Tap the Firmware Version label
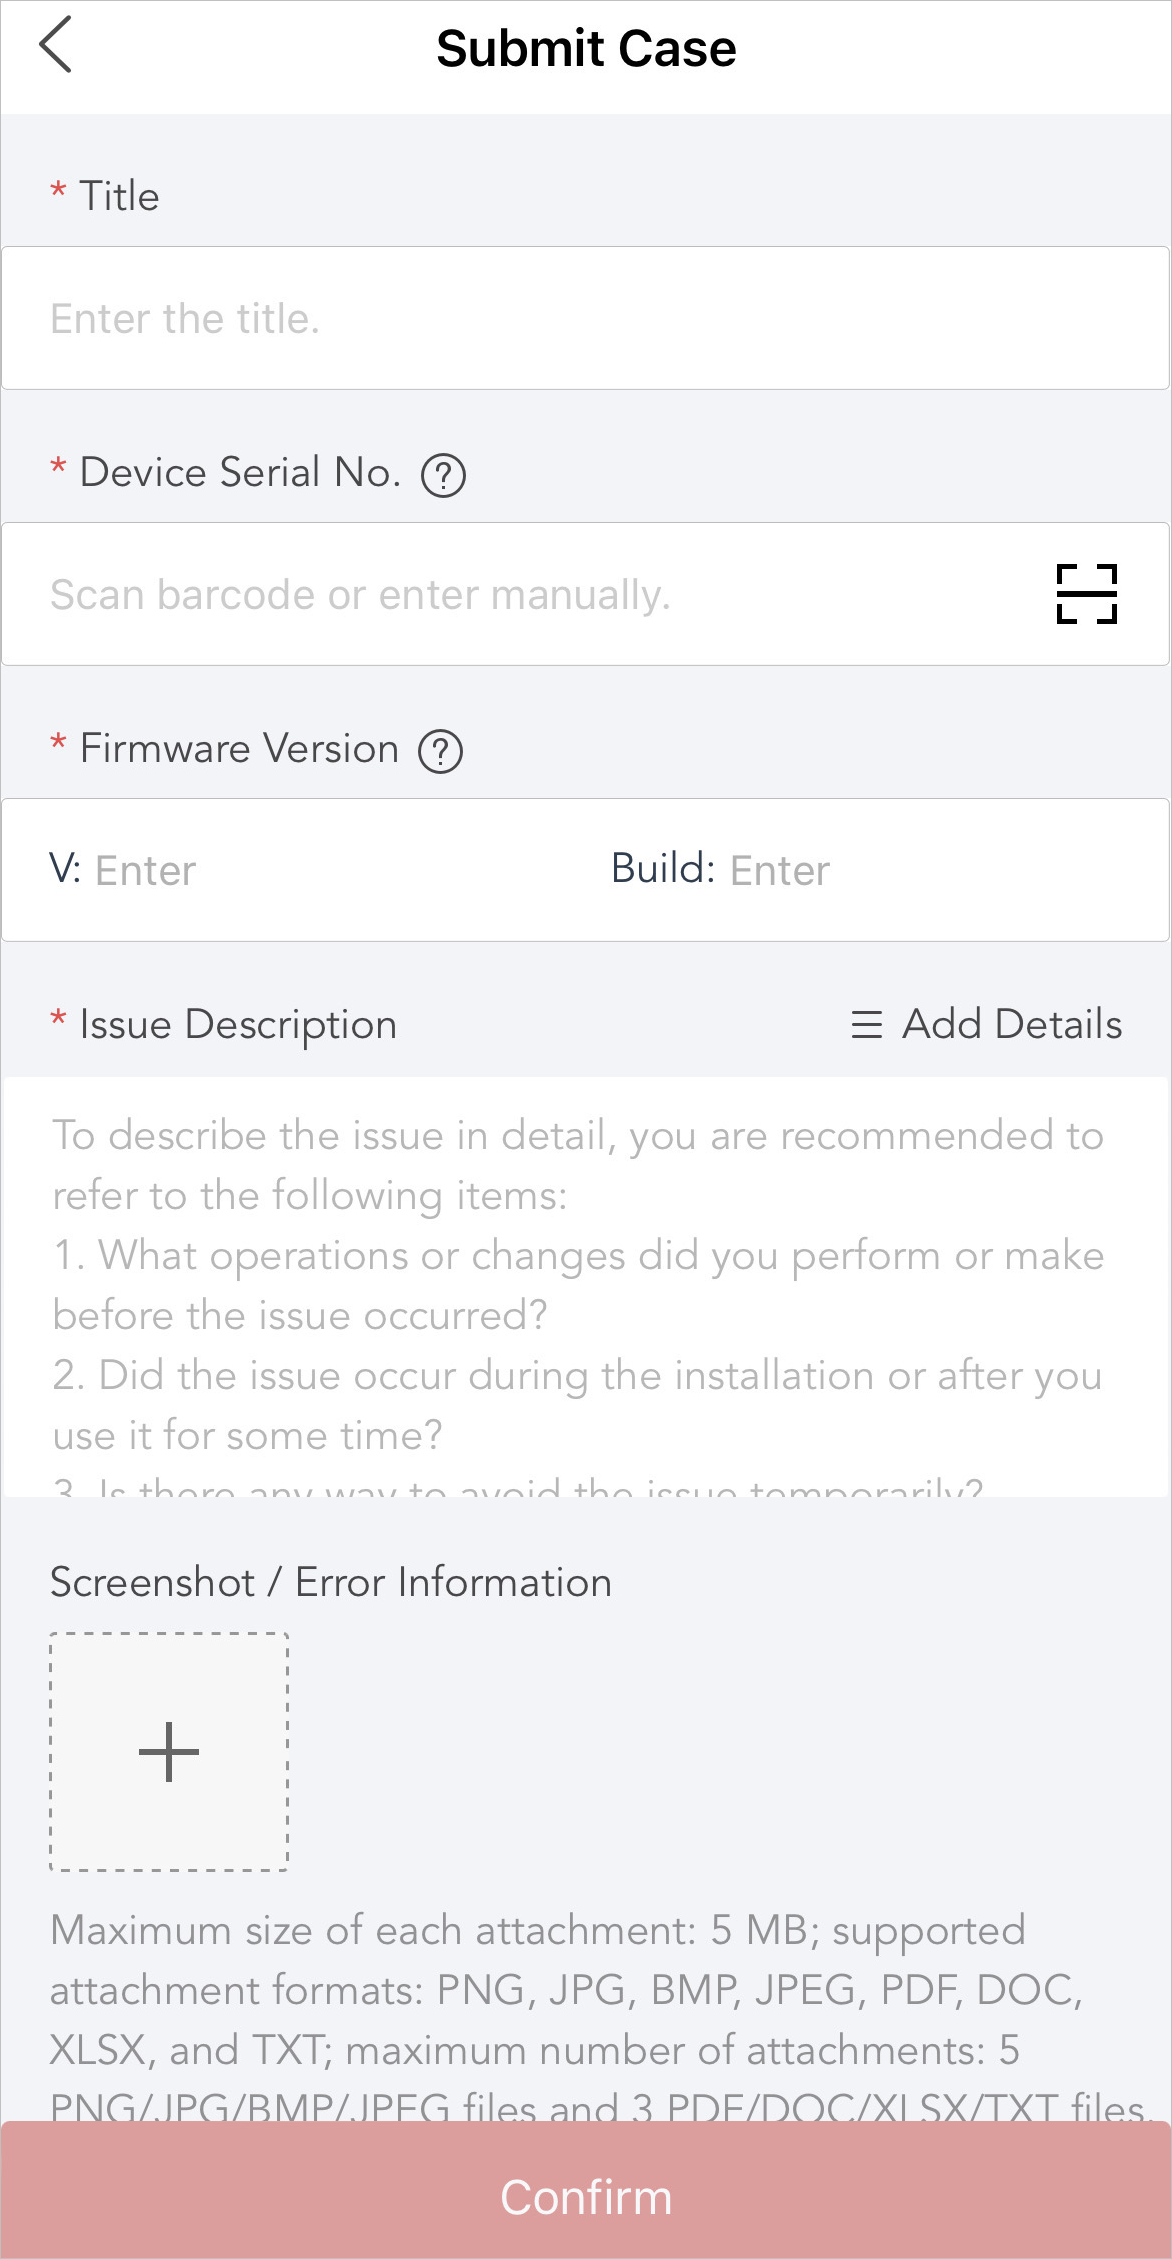The height and width of the screenshot is (2259, 1172). point(239,748)
